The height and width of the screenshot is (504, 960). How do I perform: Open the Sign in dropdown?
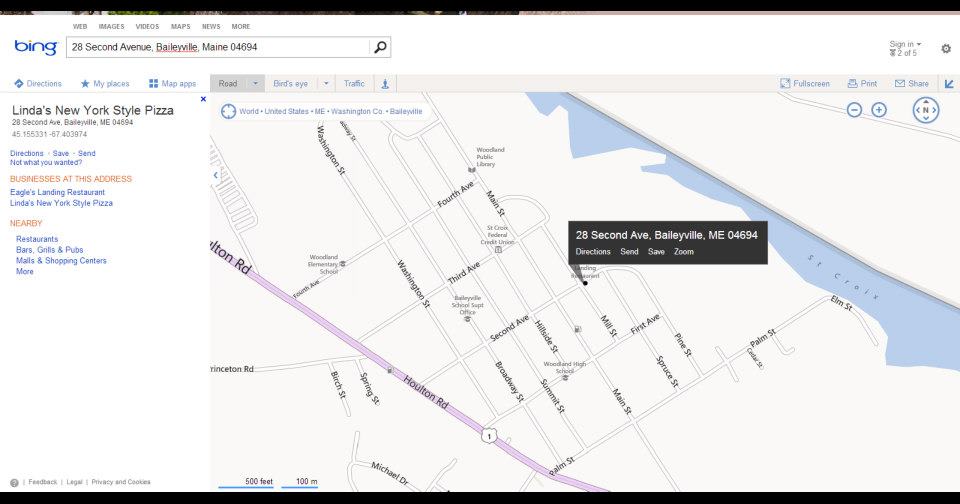pos(905,44)
